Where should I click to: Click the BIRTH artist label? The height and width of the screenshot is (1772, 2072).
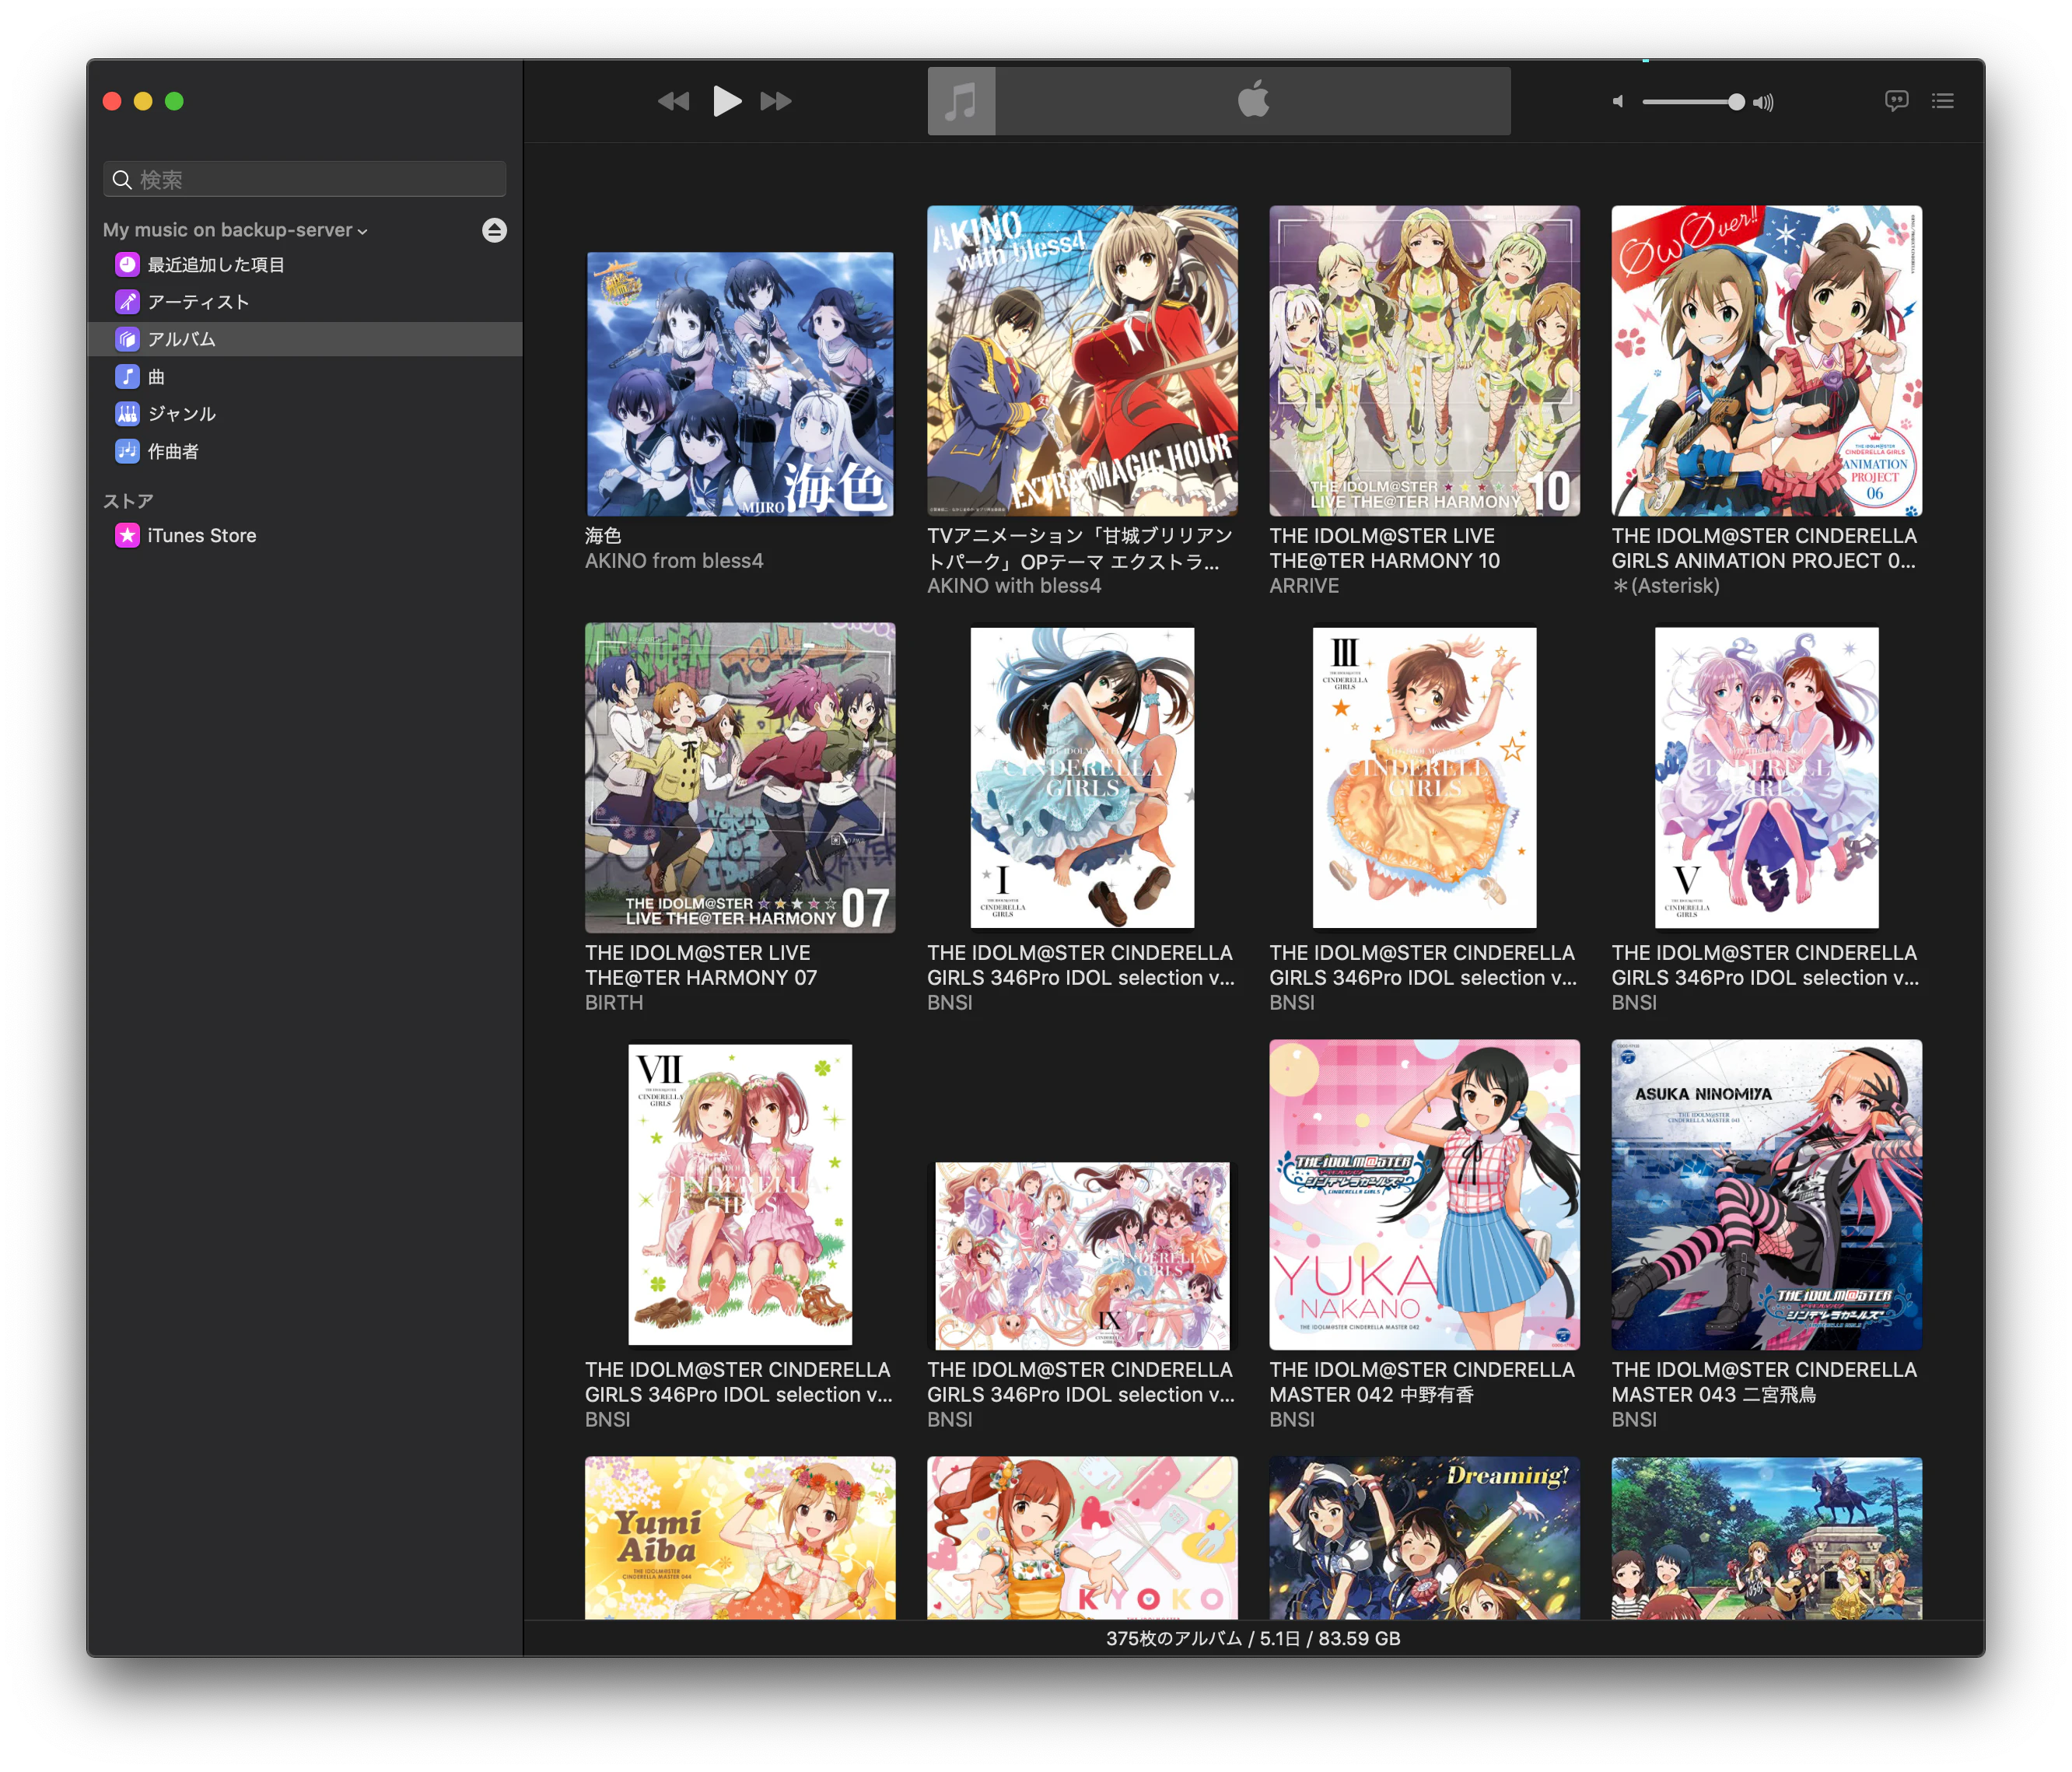614,1003
